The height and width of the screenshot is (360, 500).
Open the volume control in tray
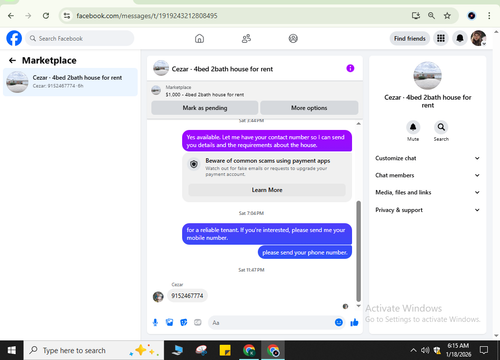tap(425, 350)
